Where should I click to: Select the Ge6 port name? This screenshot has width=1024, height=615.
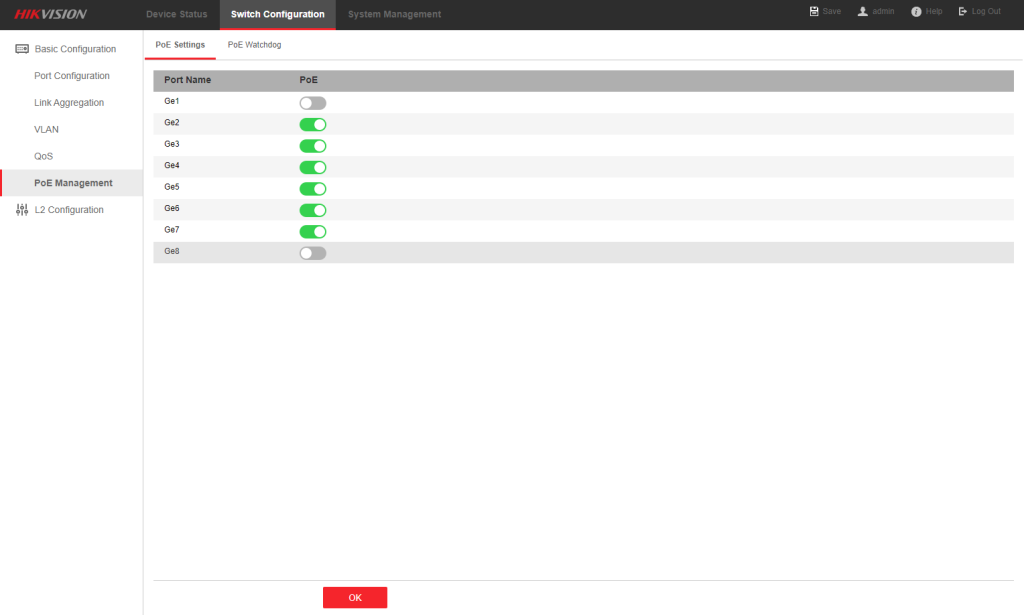[172, 208]
